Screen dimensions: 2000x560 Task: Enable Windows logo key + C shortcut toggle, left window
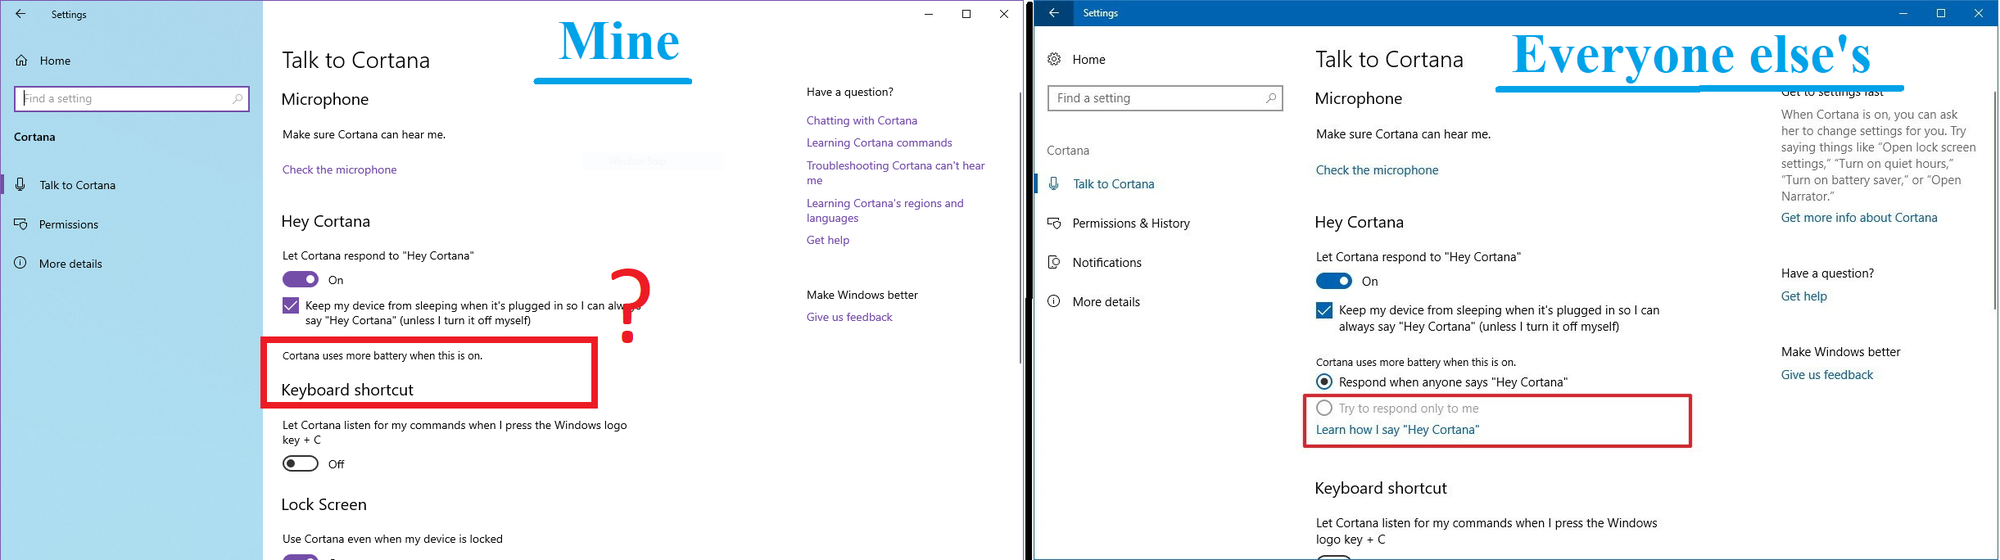pos(300,464)
